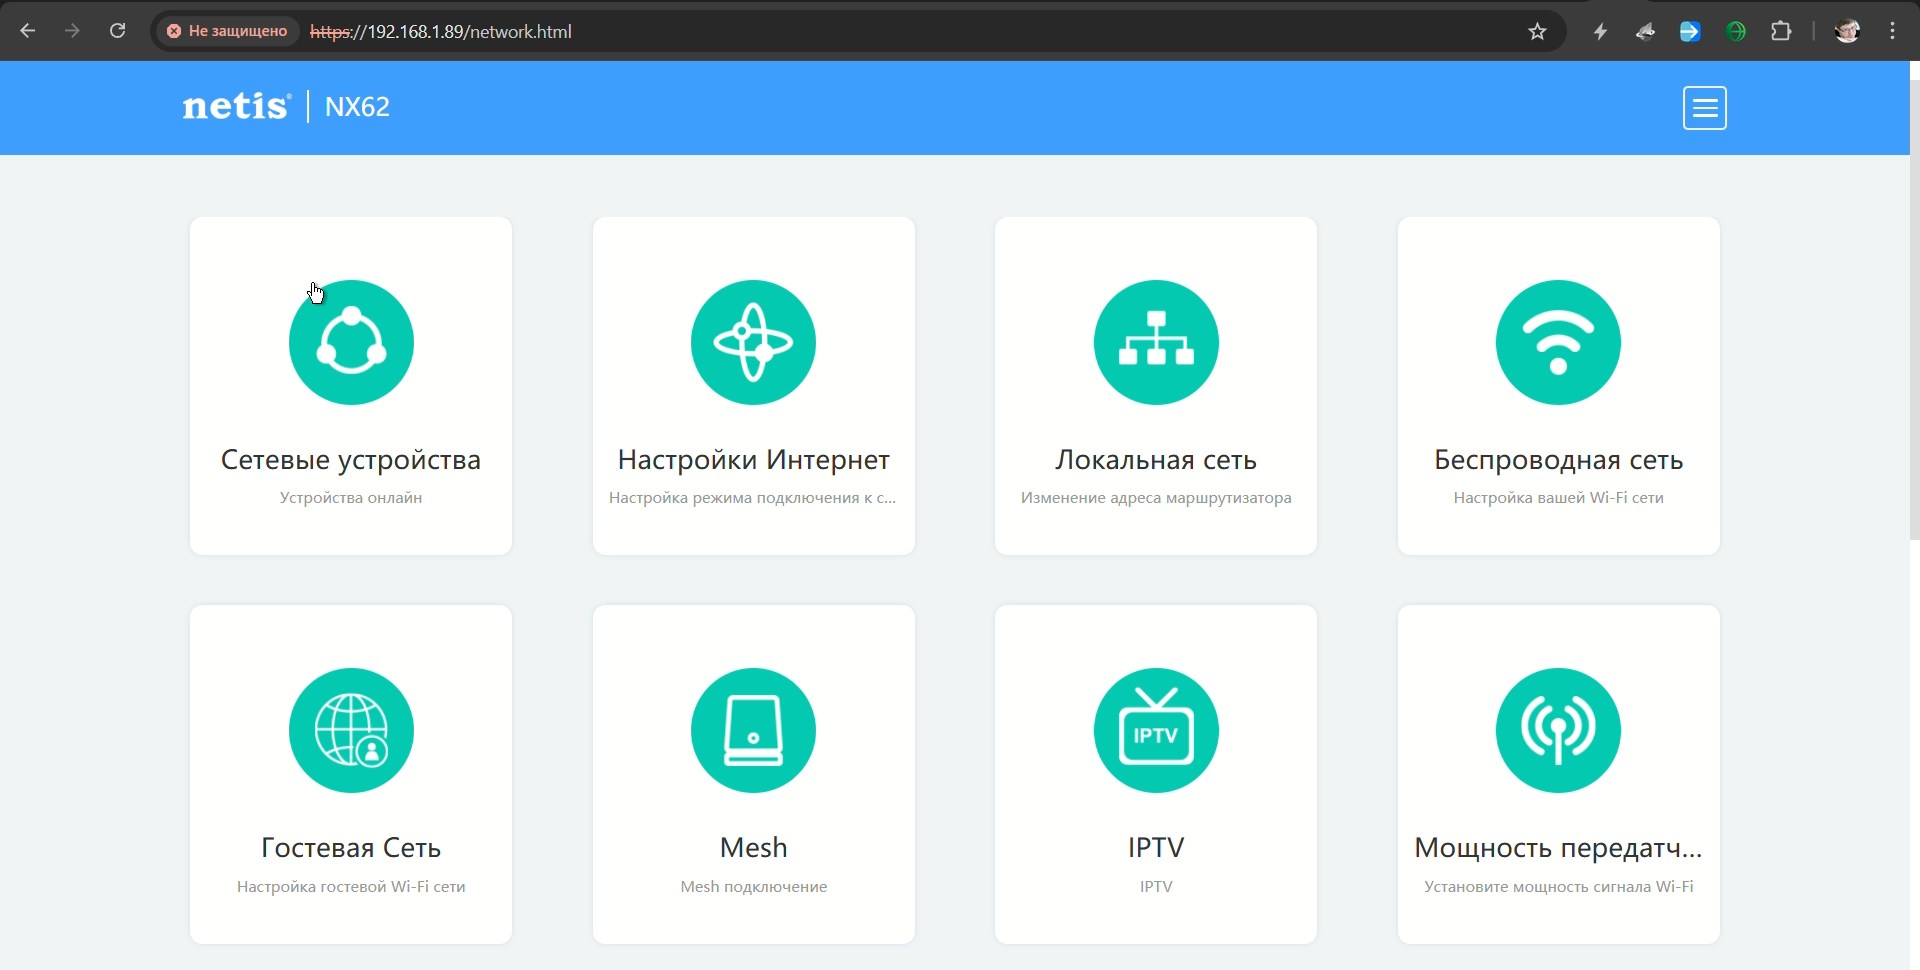Go back to the previous page
The image size is (1920, 970).
click(x=28, y=31)
